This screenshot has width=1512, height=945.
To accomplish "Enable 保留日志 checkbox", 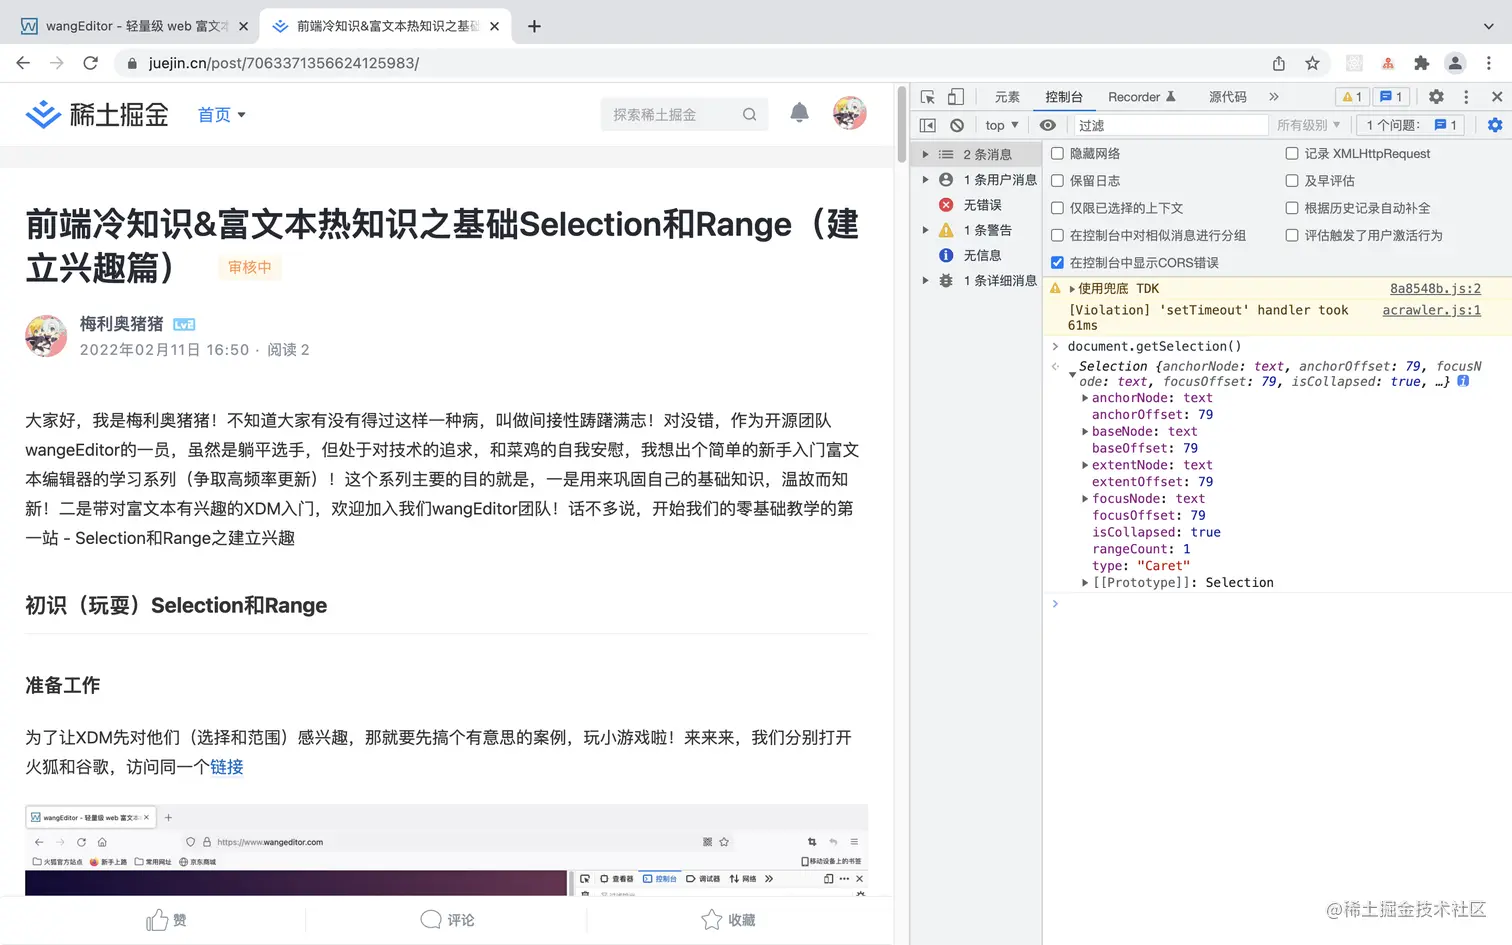I will coord(1057,181).
